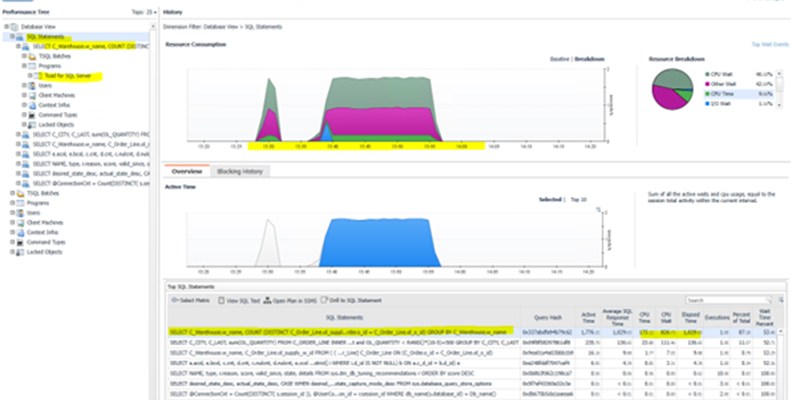Click the Resource Breakdown pie chart
The width and height of the screenshot is (800, 400).
point(672,89)
